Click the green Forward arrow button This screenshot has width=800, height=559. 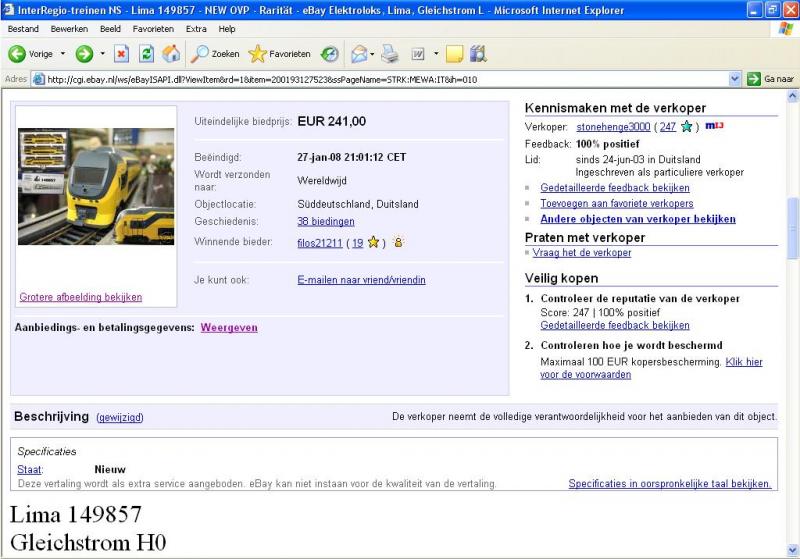coord(84,54)
